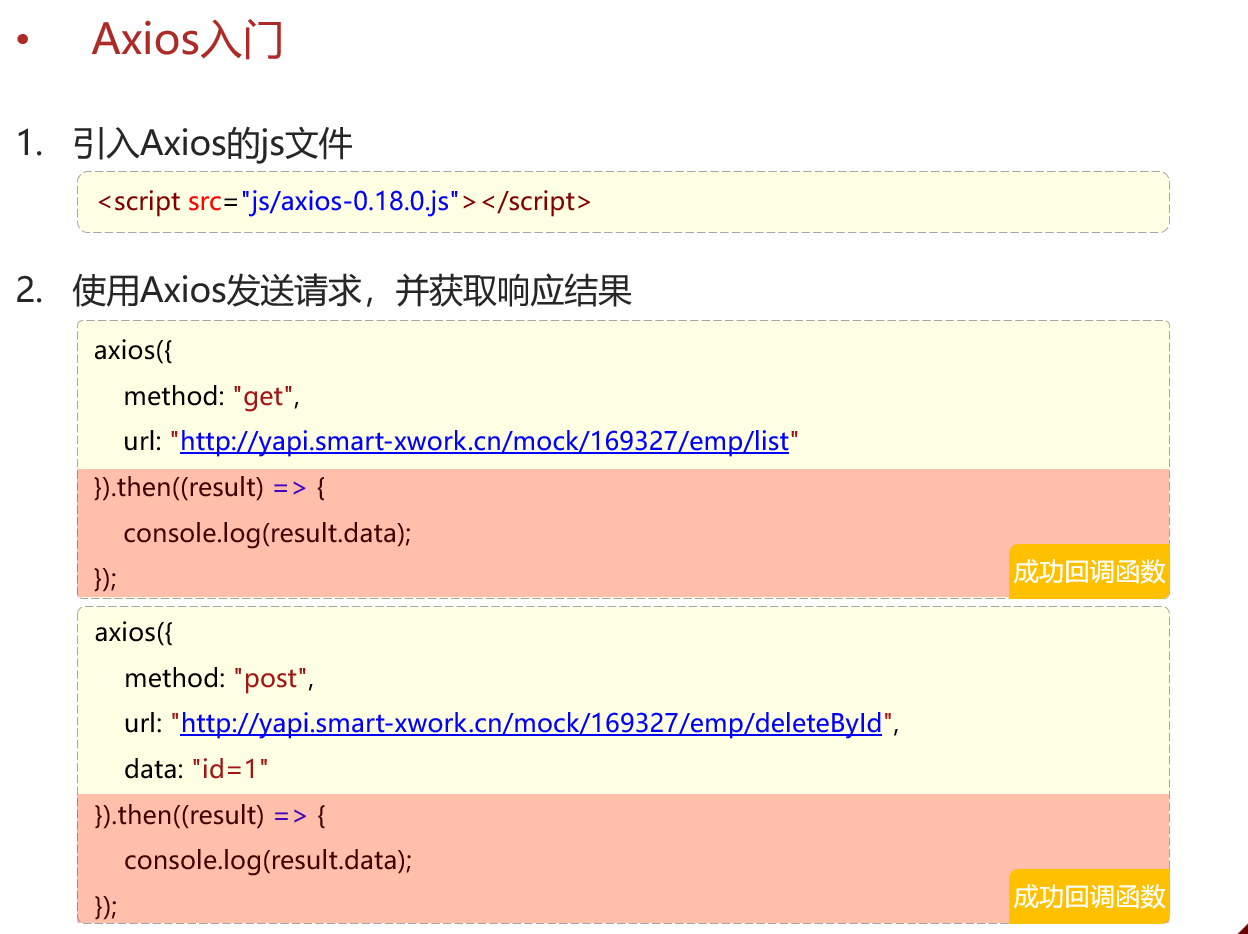Click the 成功回调函数 label in the post example
Screen dimensions: 1248x934
(x=1089, y=896)
